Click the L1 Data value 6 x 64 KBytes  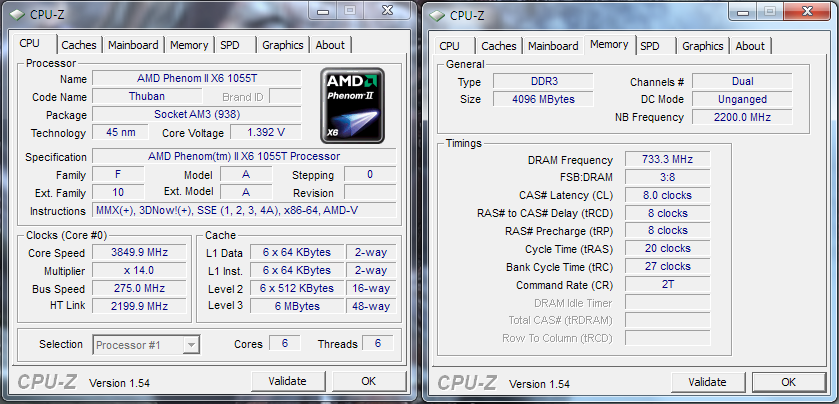coord(296,253)
